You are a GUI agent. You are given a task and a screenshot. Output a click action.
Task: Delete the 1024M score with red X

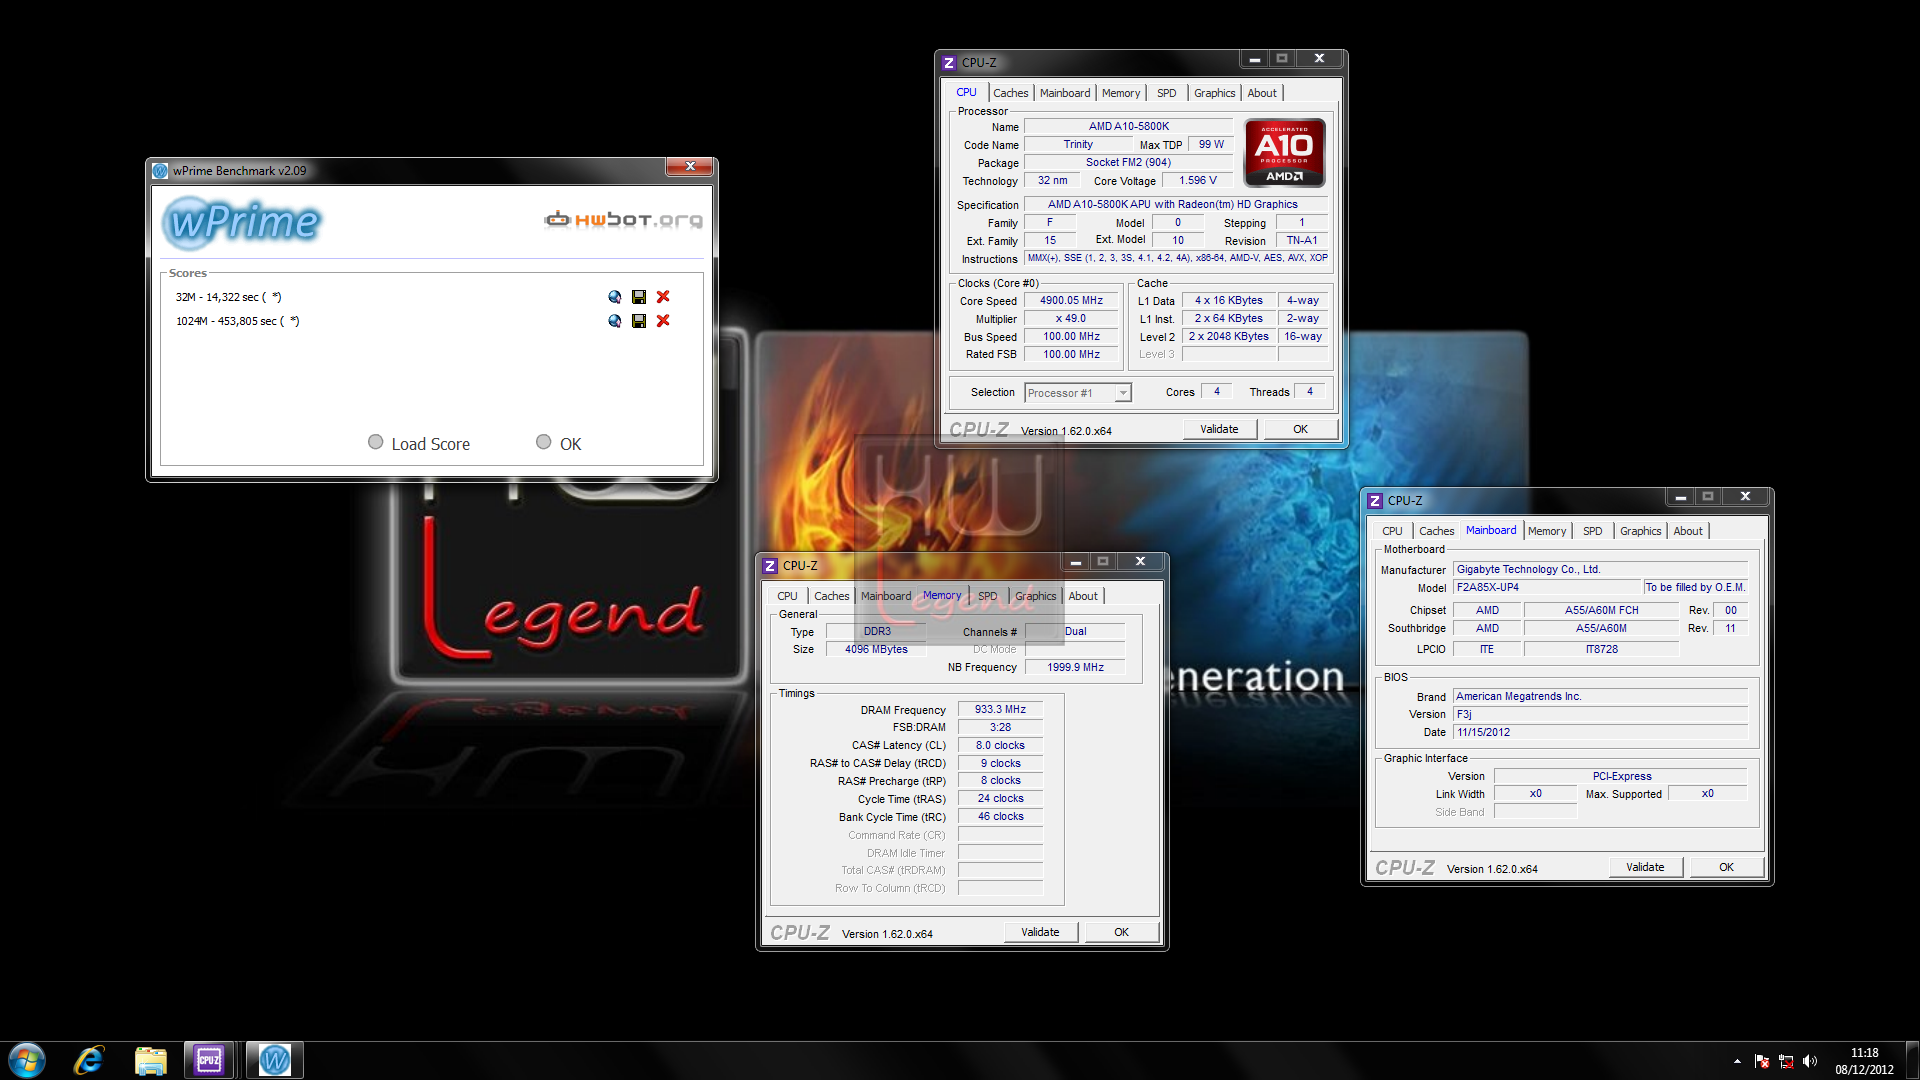coord(663,321)
